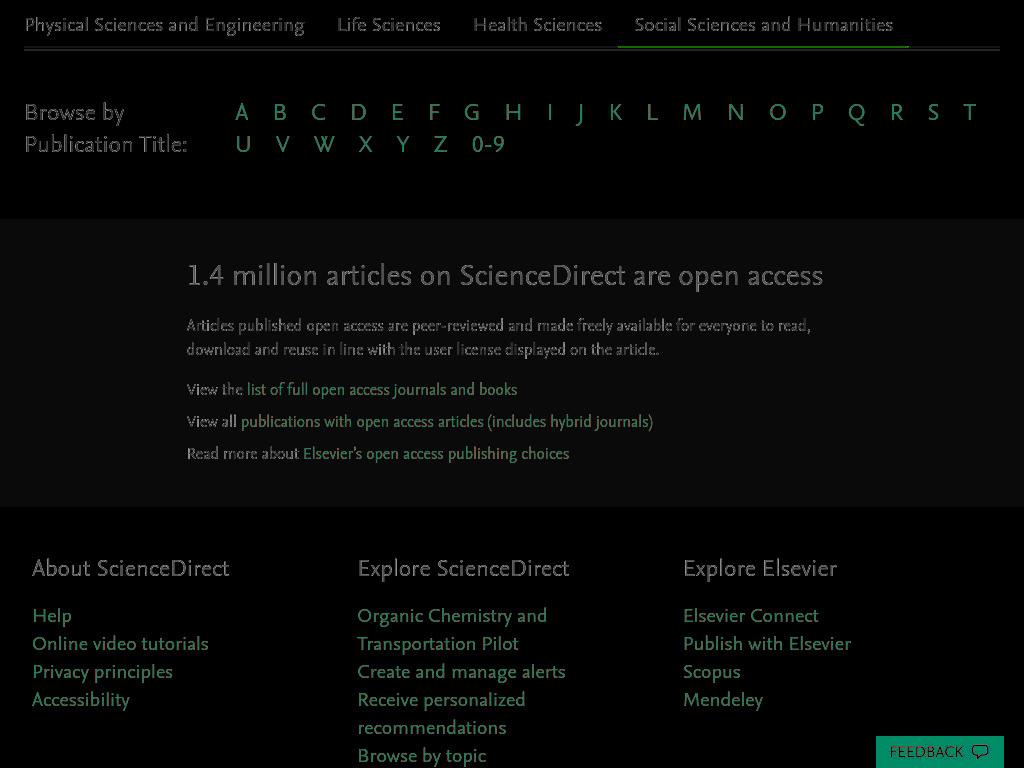Screen dimensions: 1024x768
Task: Browse publication titles starting with J
Action: (580, 112)
